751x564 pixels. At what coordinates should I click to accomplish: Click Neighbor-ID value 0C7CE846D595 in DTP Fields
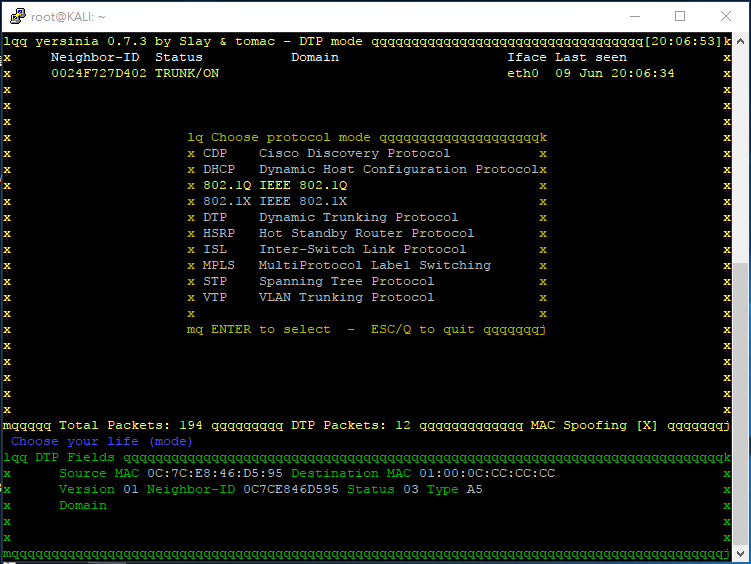[291, 490]
